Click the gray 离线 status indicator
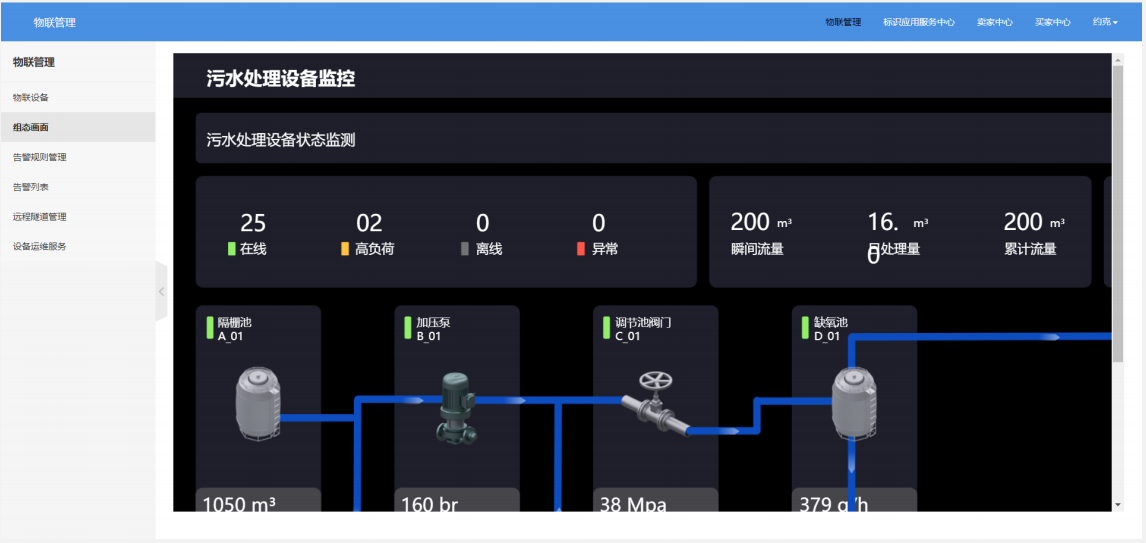This screenshot has width=1146, height=543. tap(465, 249)
